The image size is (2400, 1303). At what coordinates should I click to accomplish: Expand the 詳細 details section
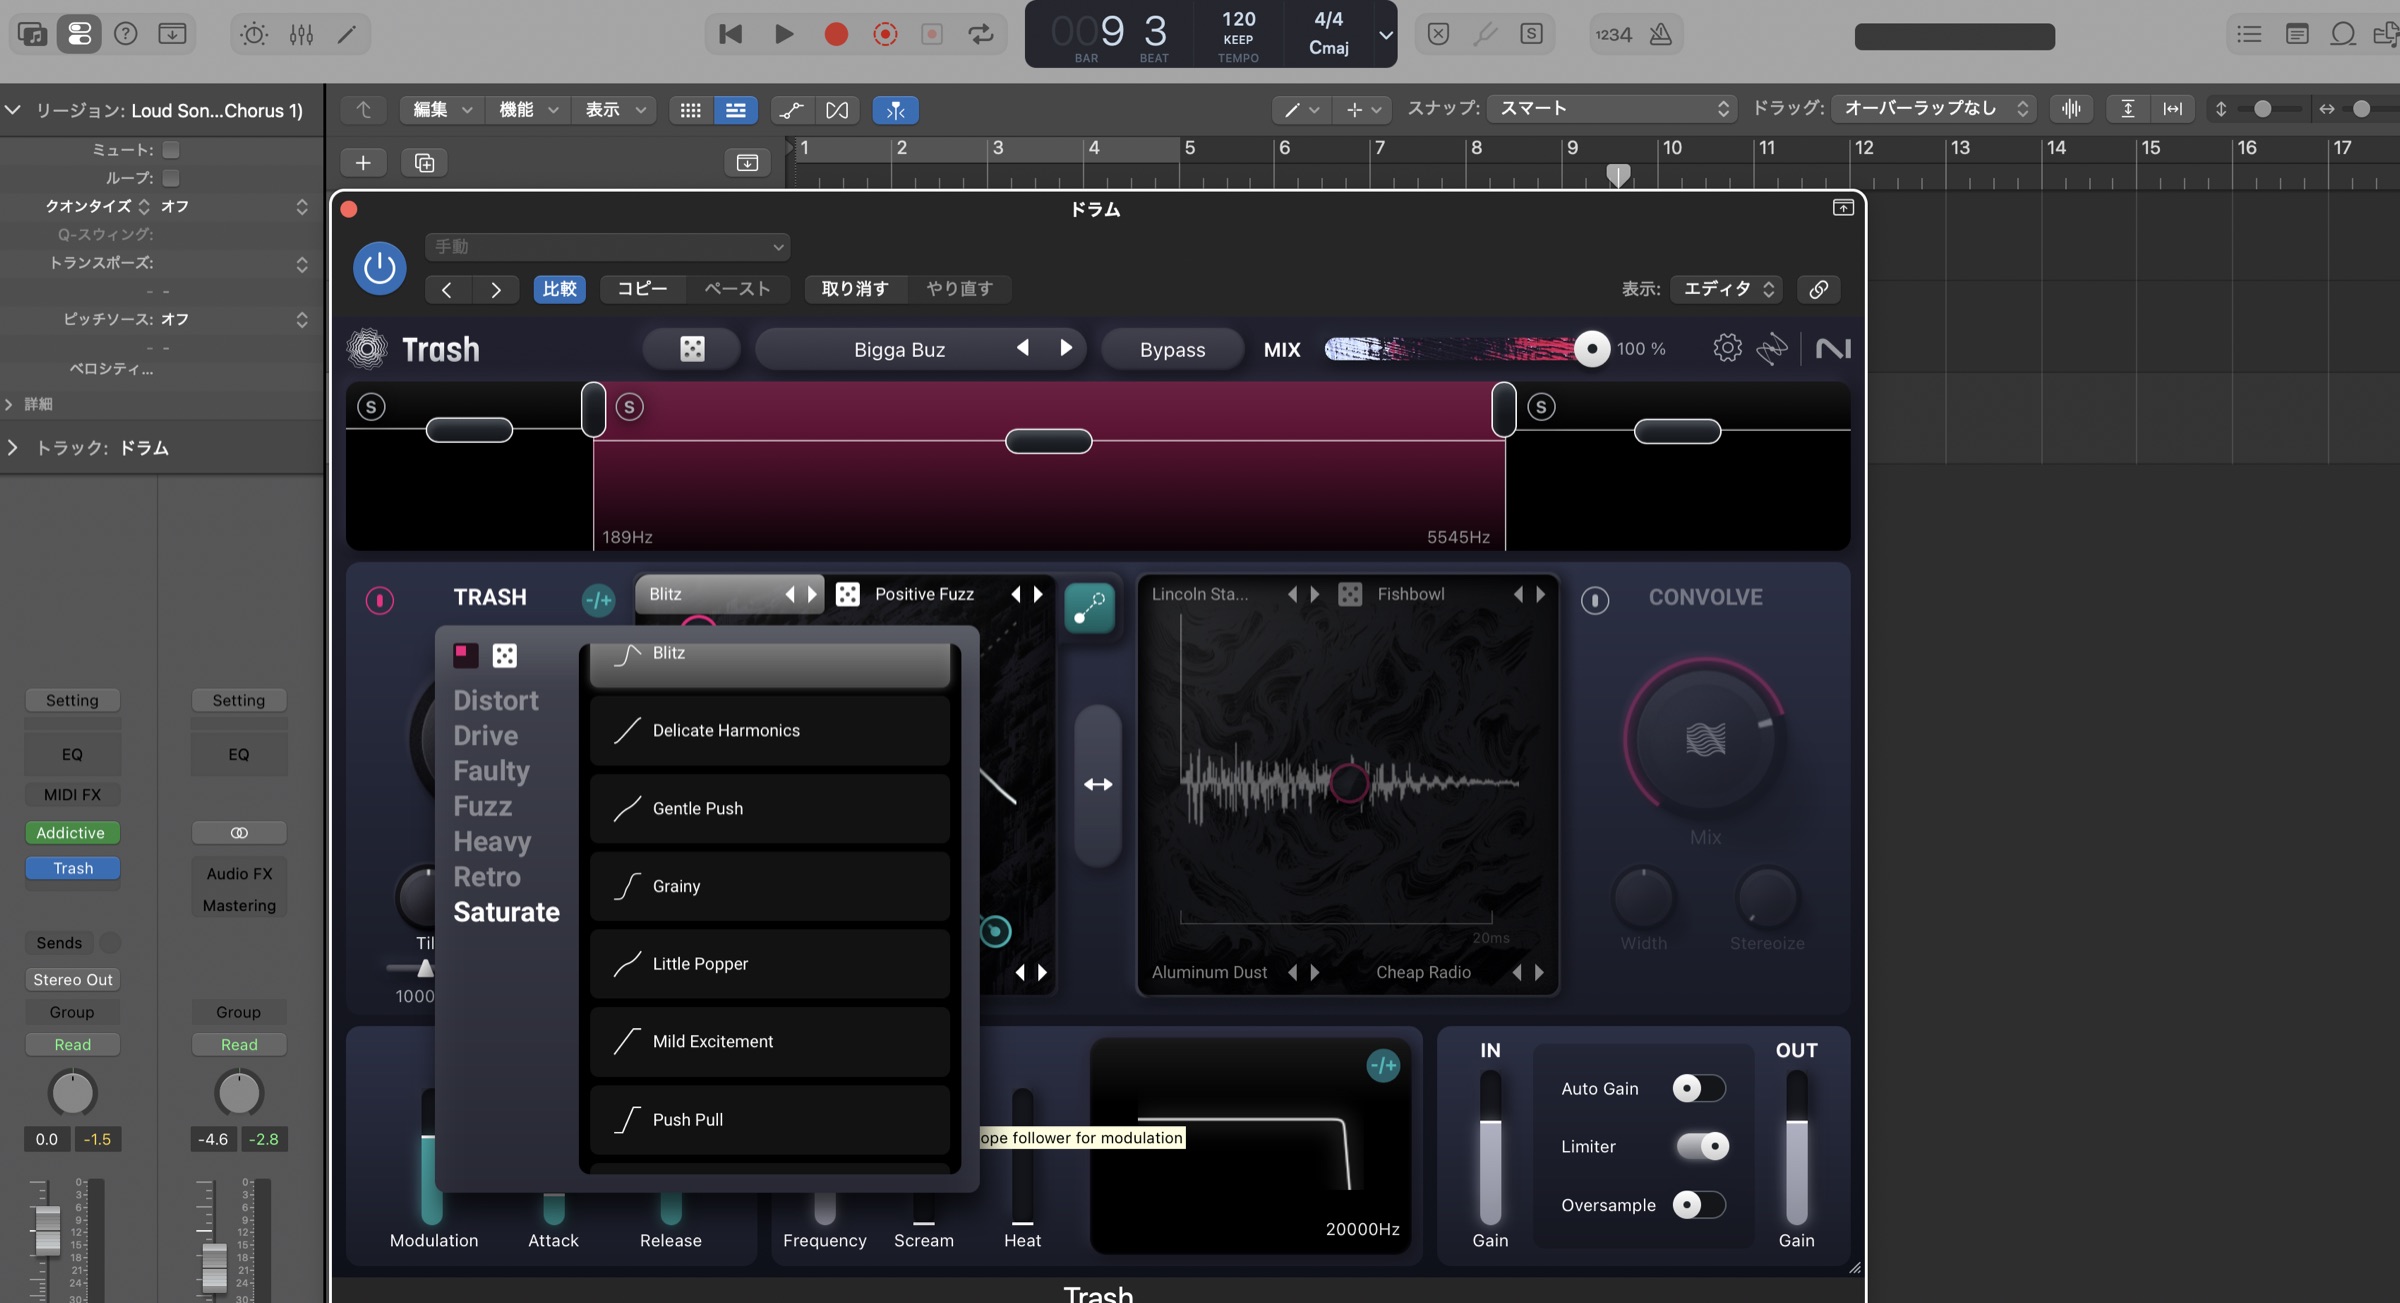[9, 404]
